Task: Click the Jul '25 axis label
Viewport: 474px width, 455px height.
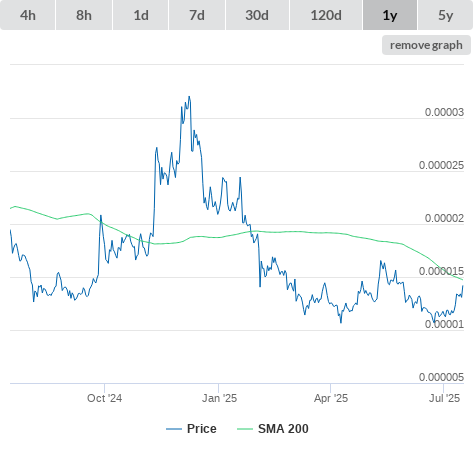Action: tap(444, 398)
